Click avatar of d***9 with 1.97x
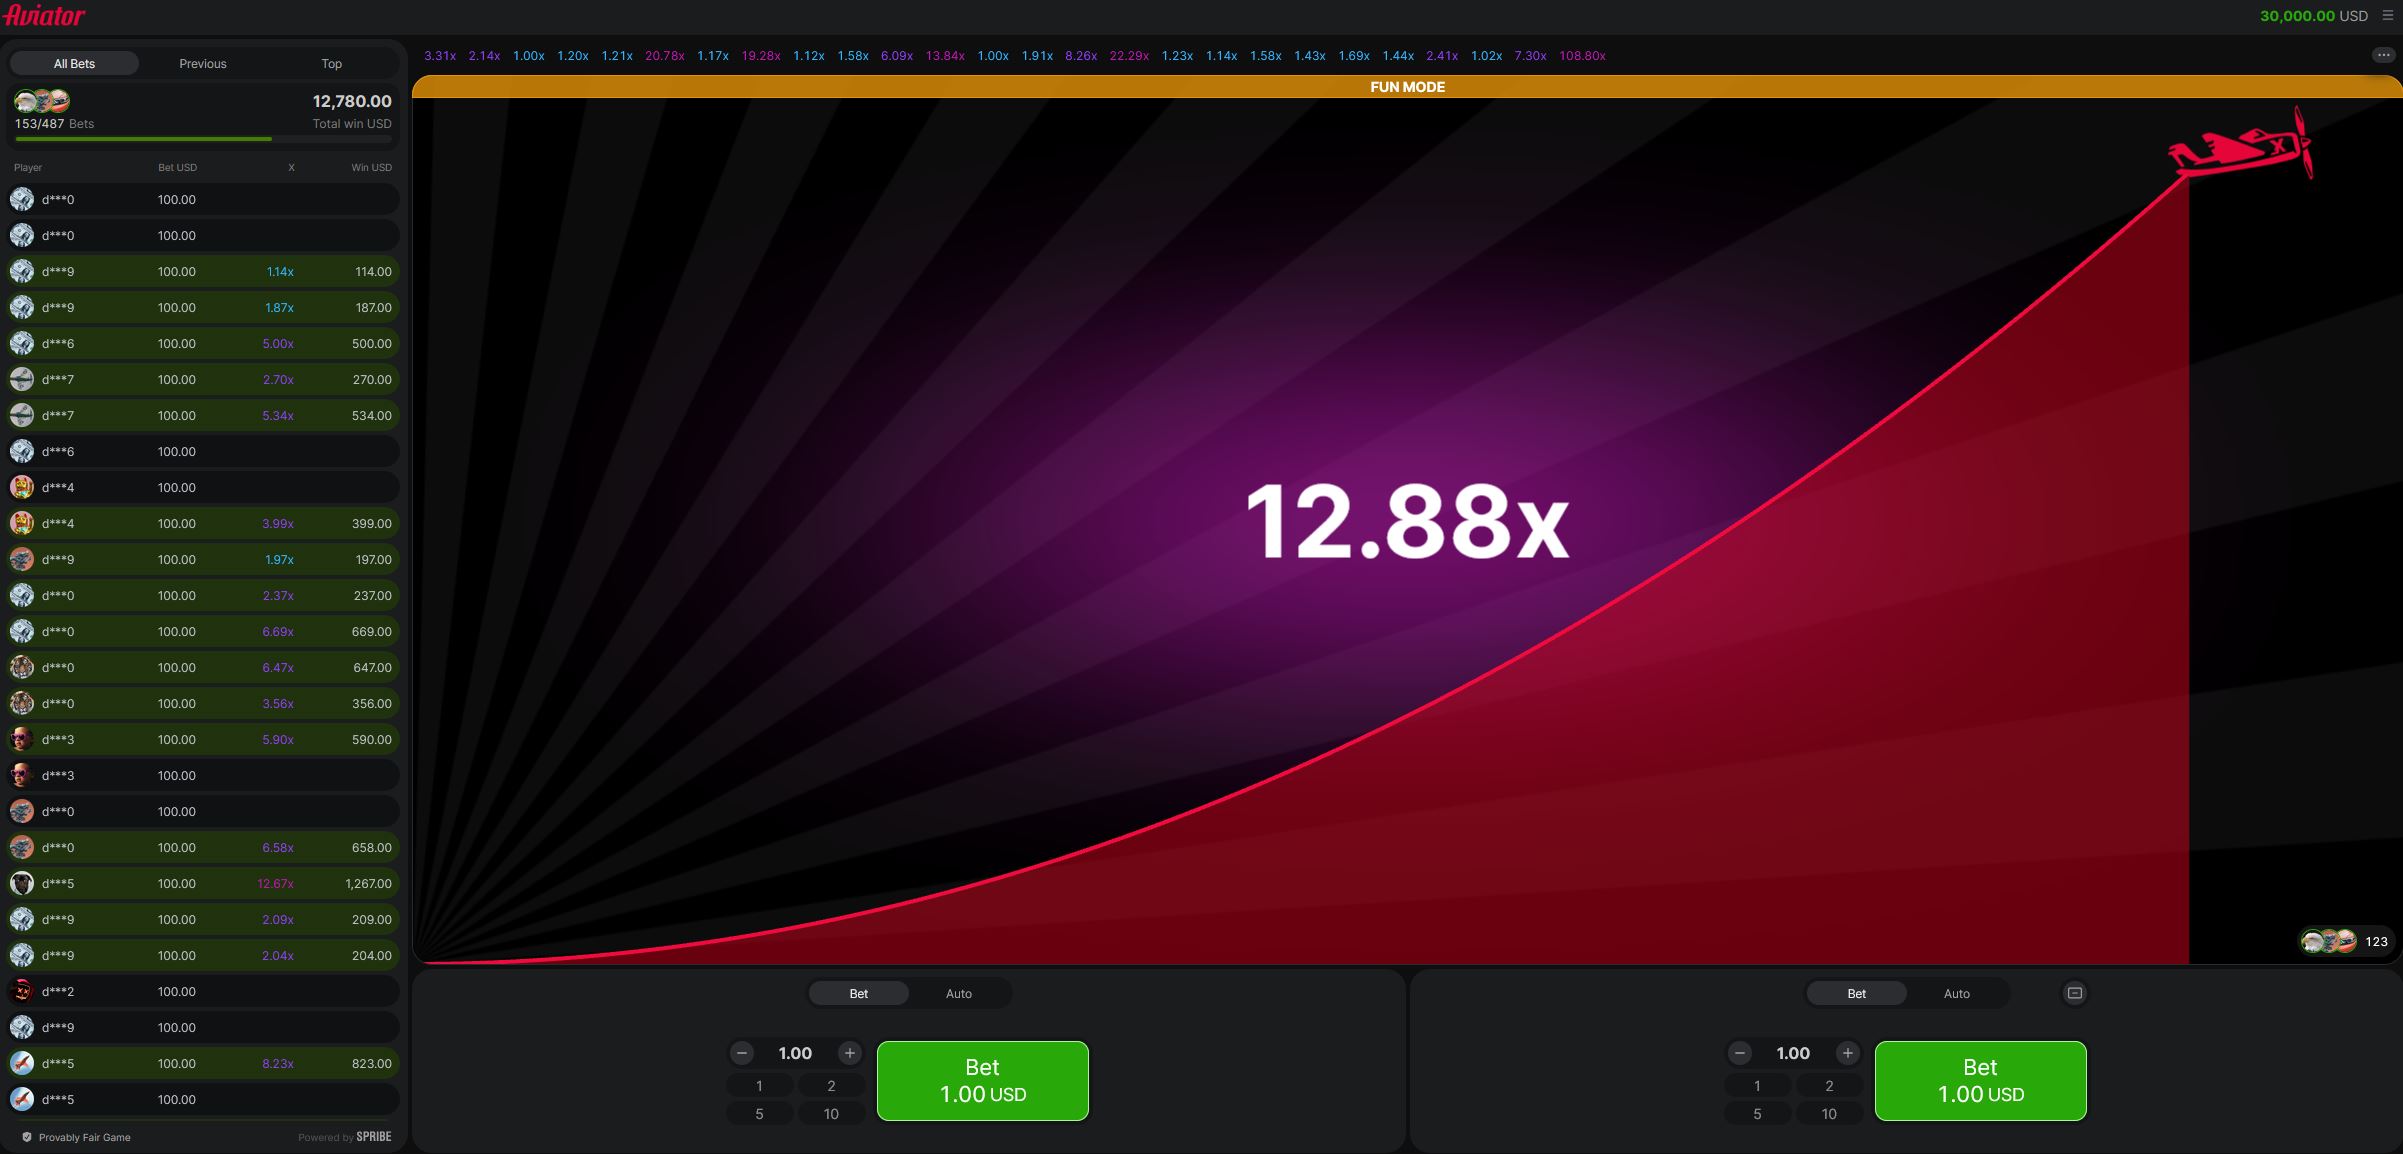 (x=22, y=559)
